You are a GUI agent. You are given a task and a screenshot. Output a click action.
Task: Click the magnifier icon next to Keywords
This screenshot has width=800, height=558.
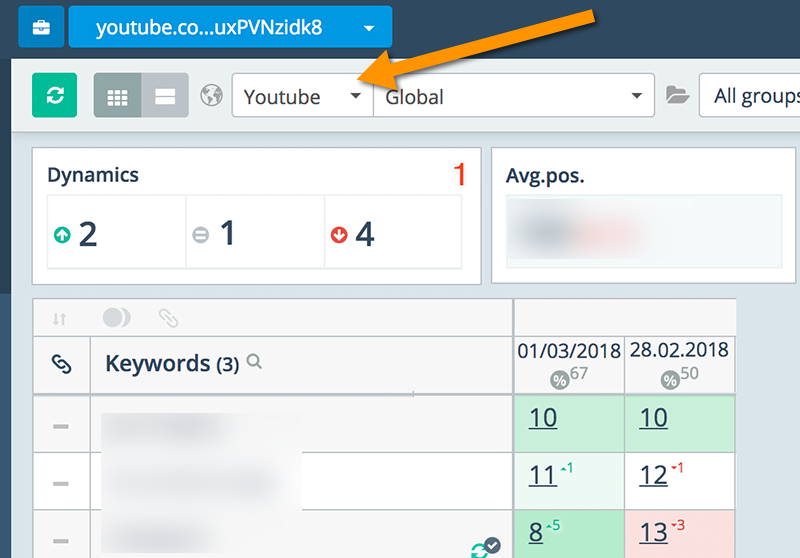(254, 363)
